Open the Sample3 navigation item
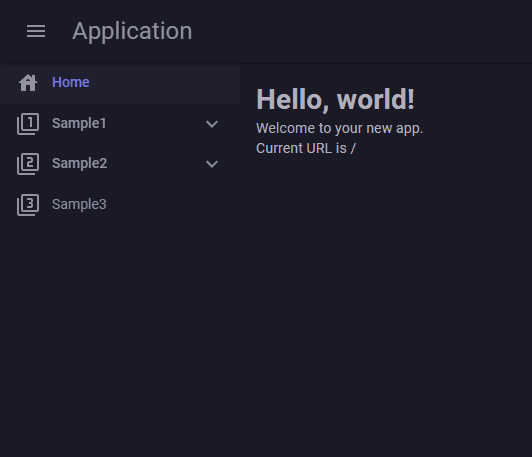 pyautogui.click(x=120, y=205)
